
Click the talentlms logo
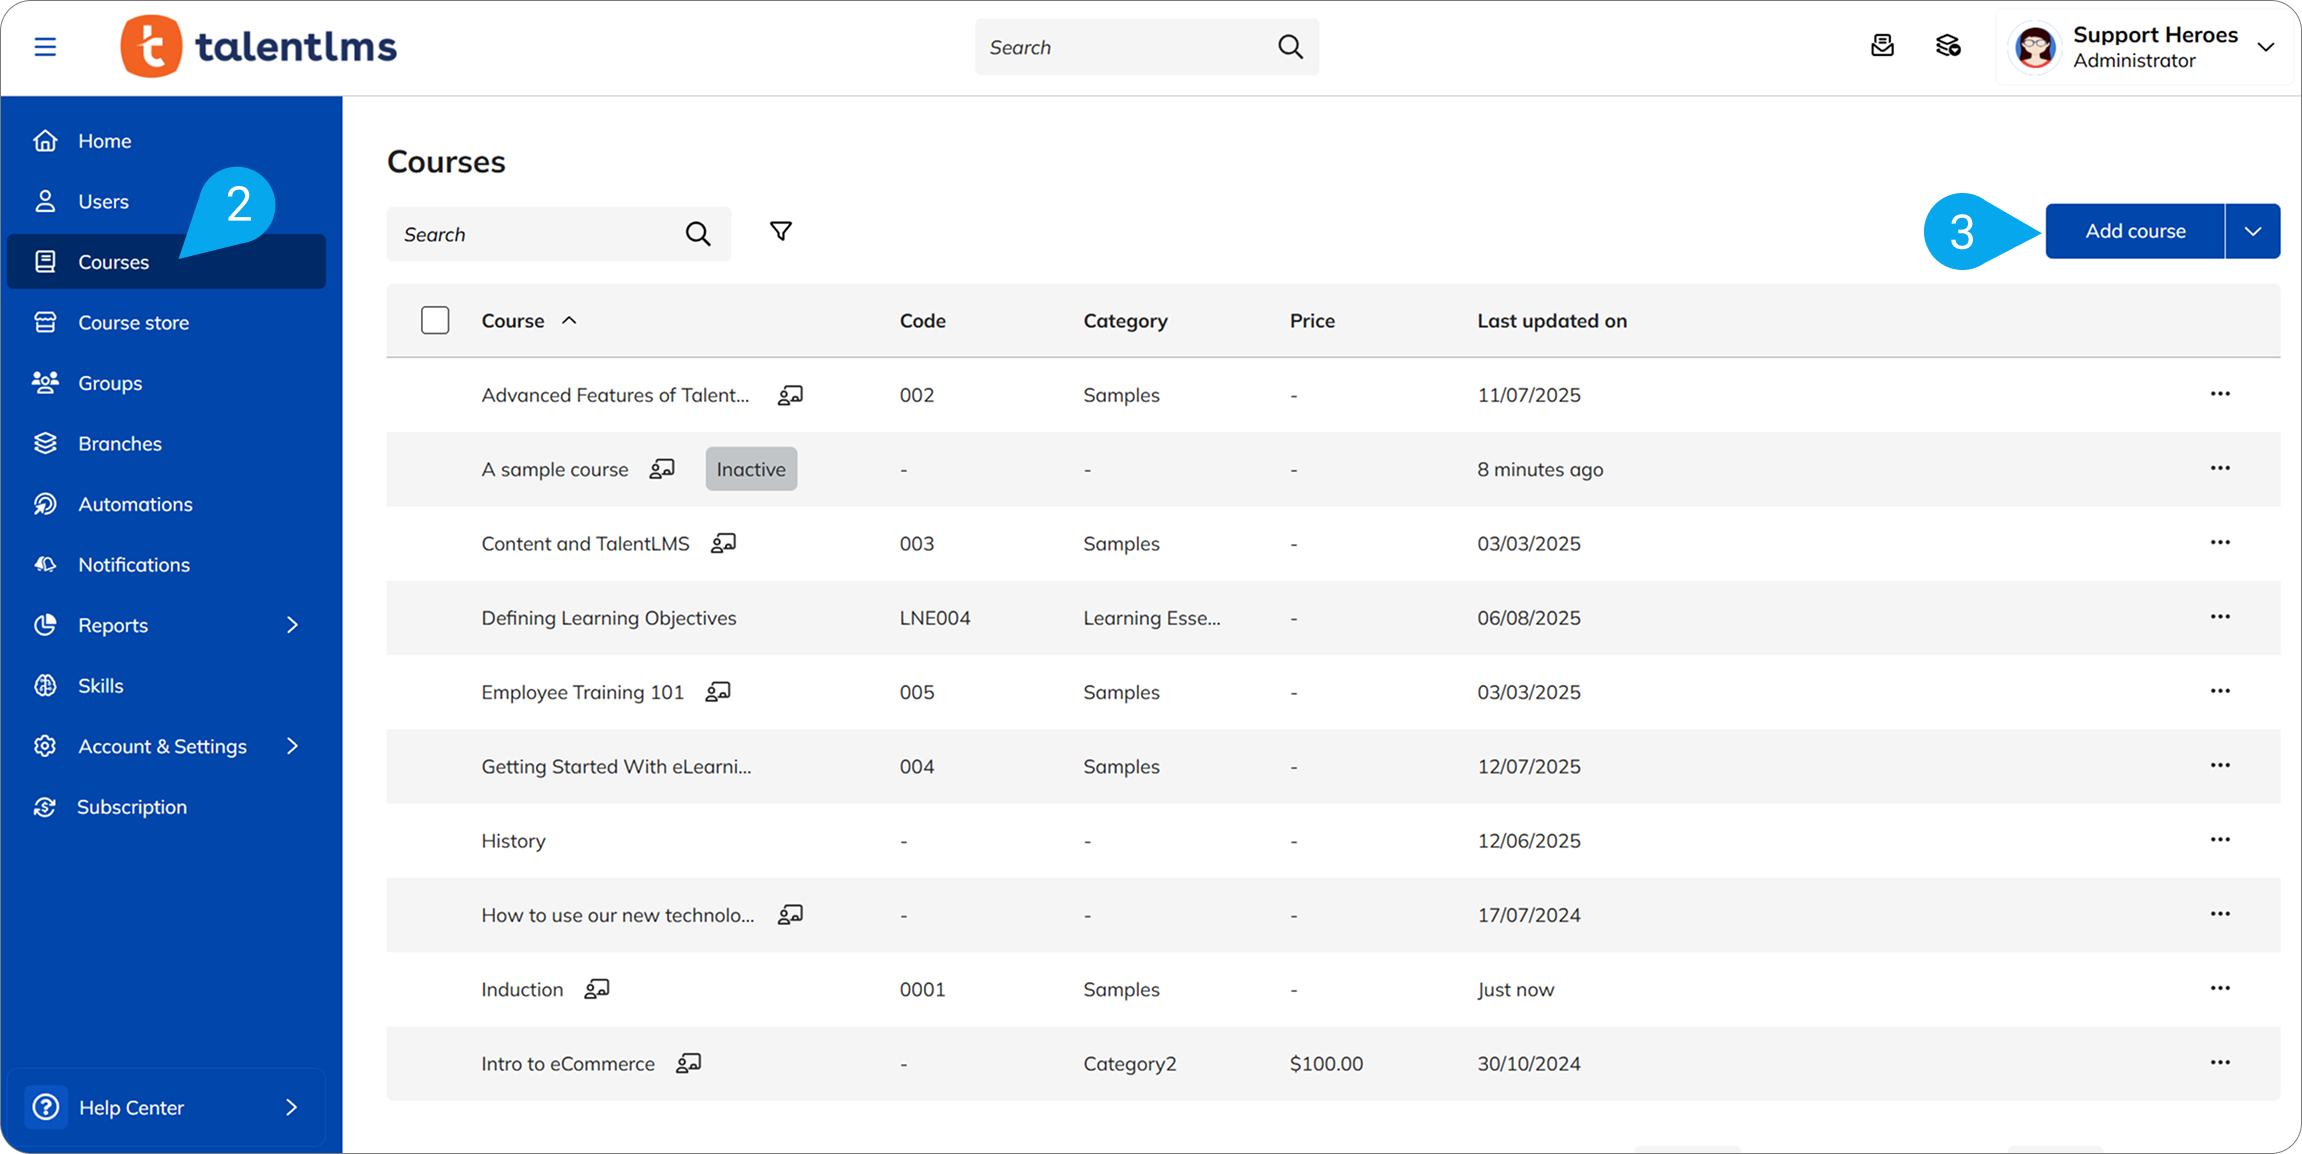tap(258, 47)
